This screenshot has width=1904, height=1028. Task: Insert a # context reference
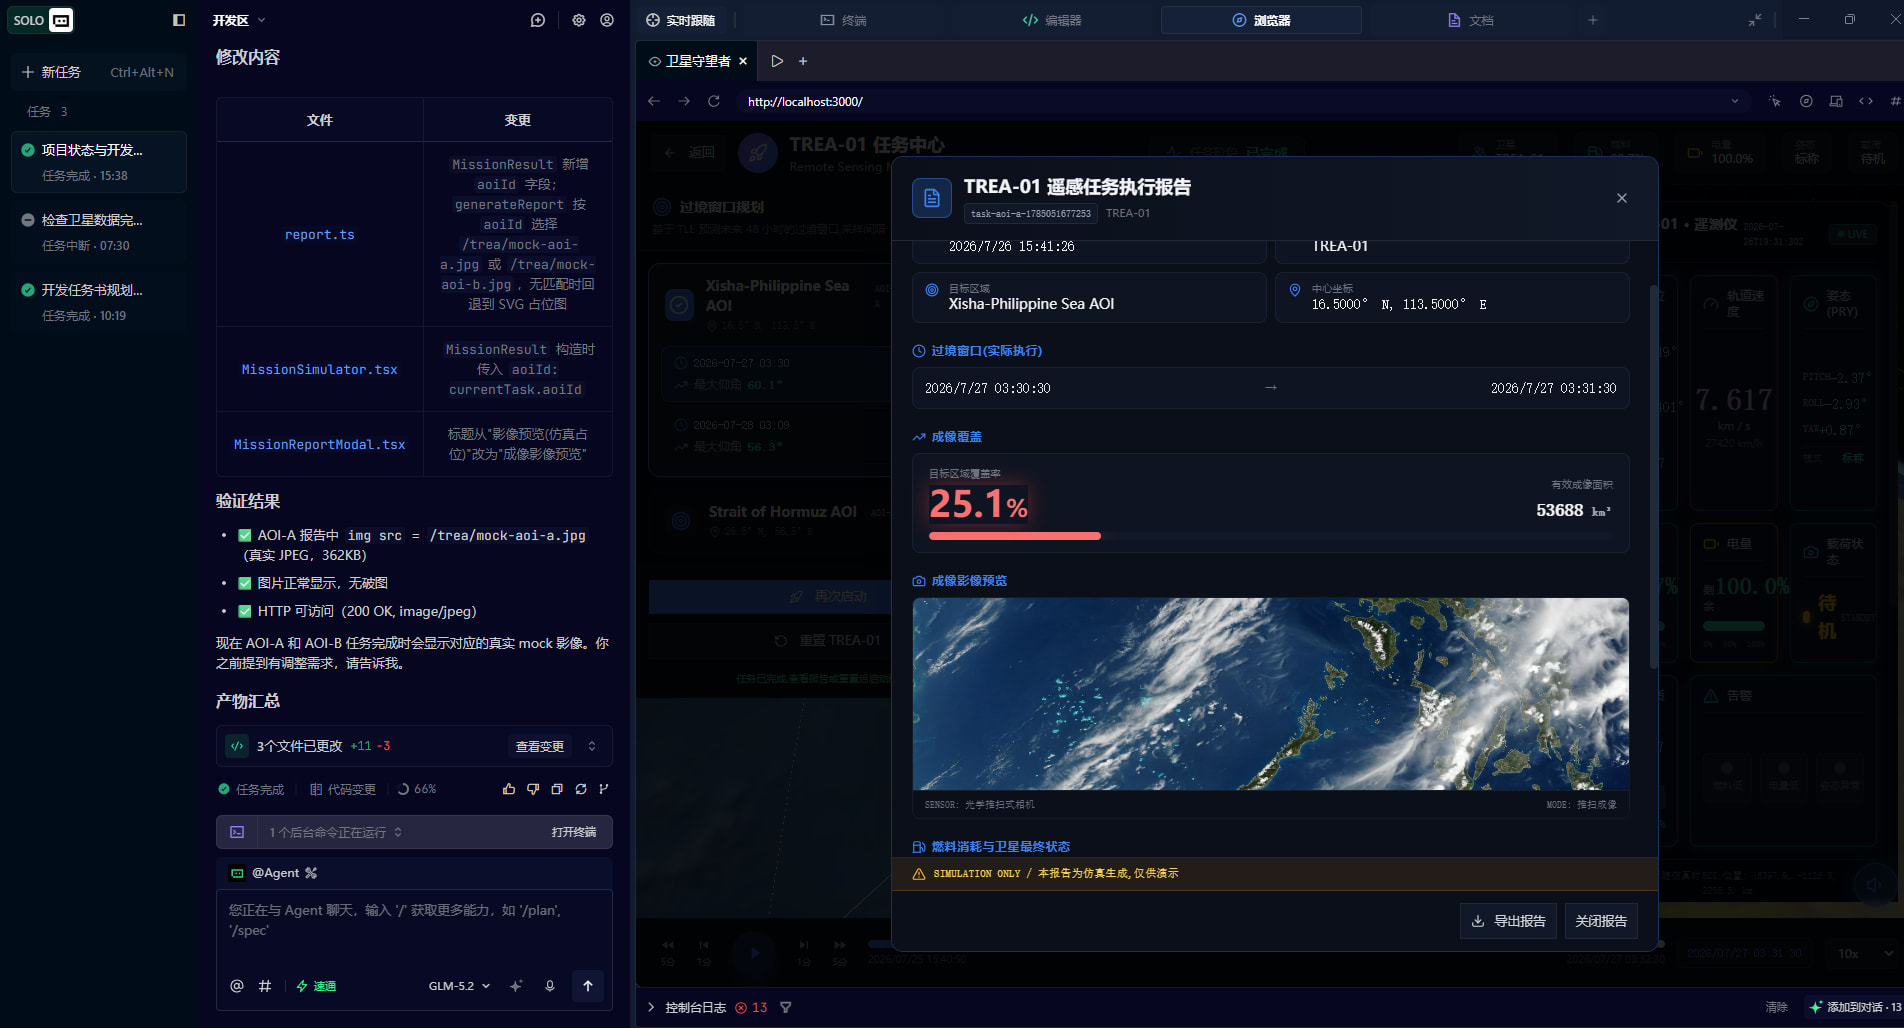(x=265, y=986)
